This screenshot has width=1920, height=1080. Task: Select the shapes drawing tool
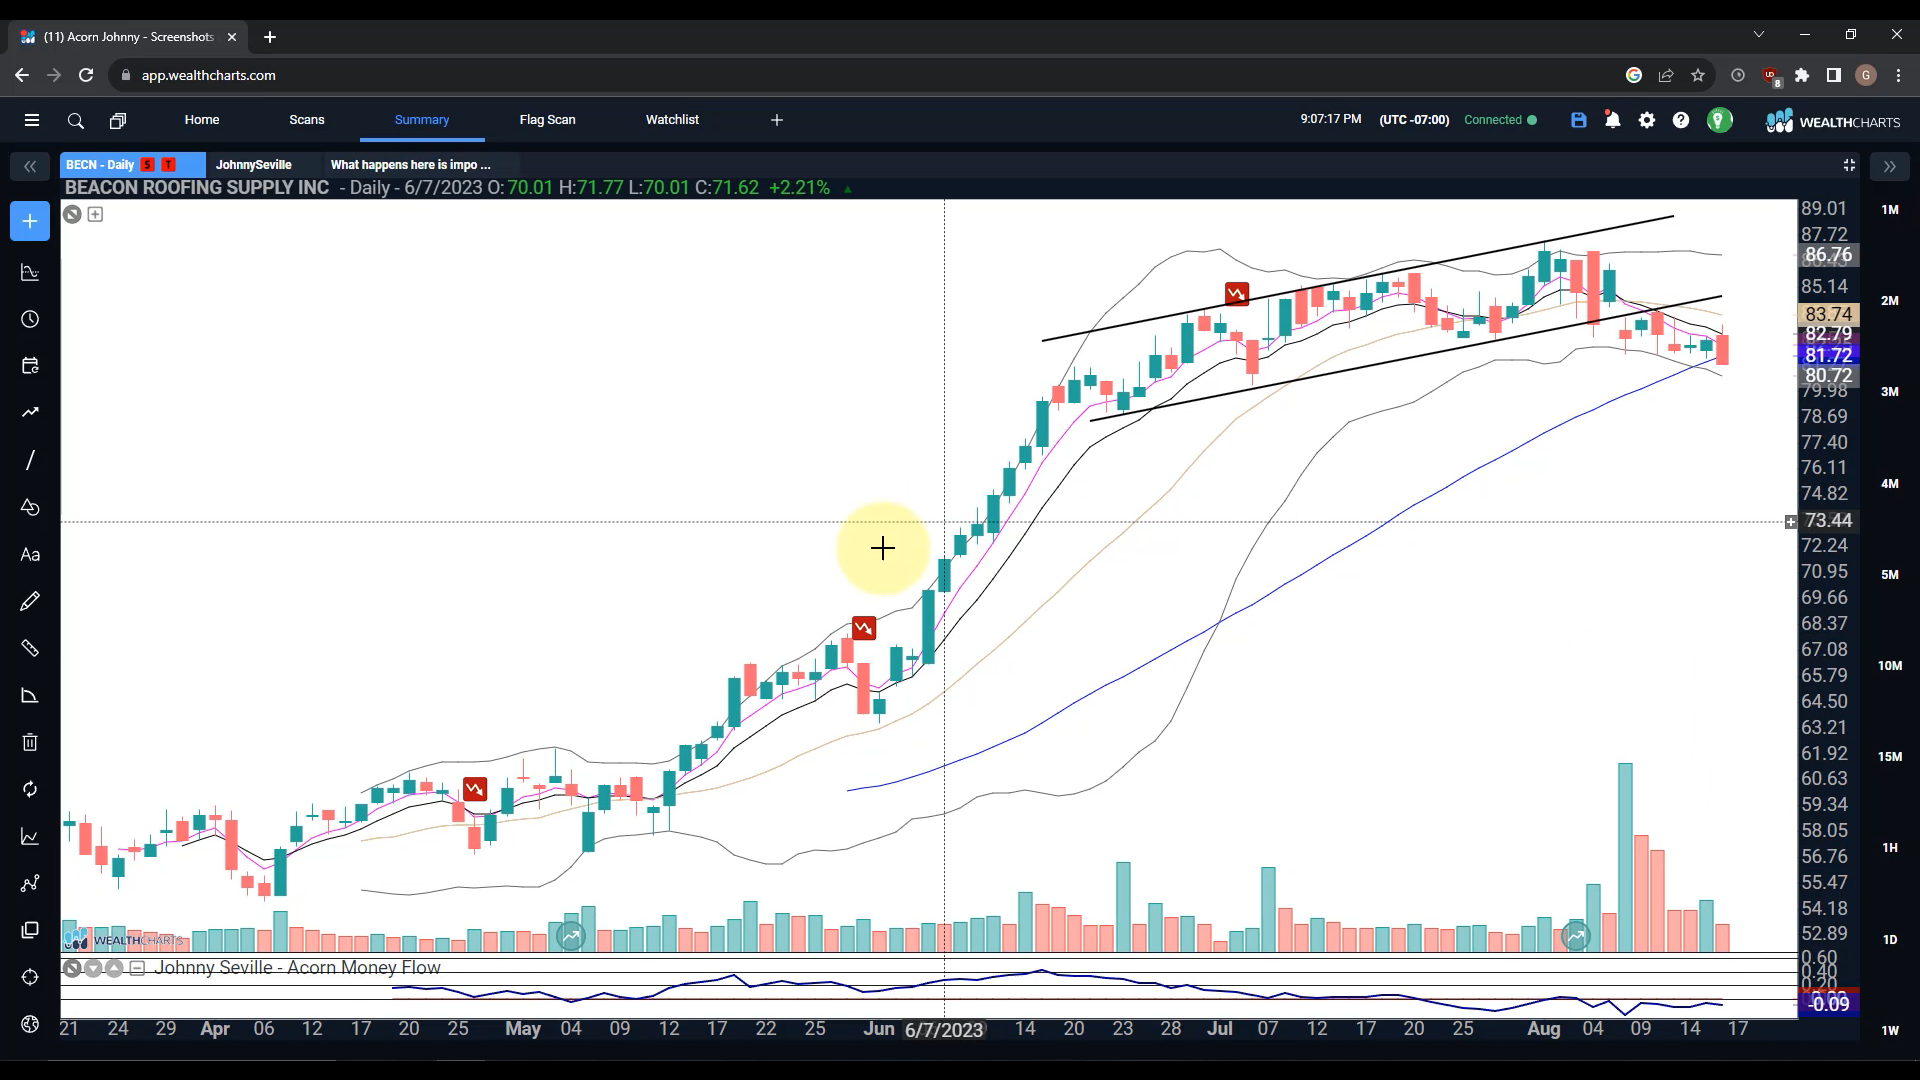(30, 507)
